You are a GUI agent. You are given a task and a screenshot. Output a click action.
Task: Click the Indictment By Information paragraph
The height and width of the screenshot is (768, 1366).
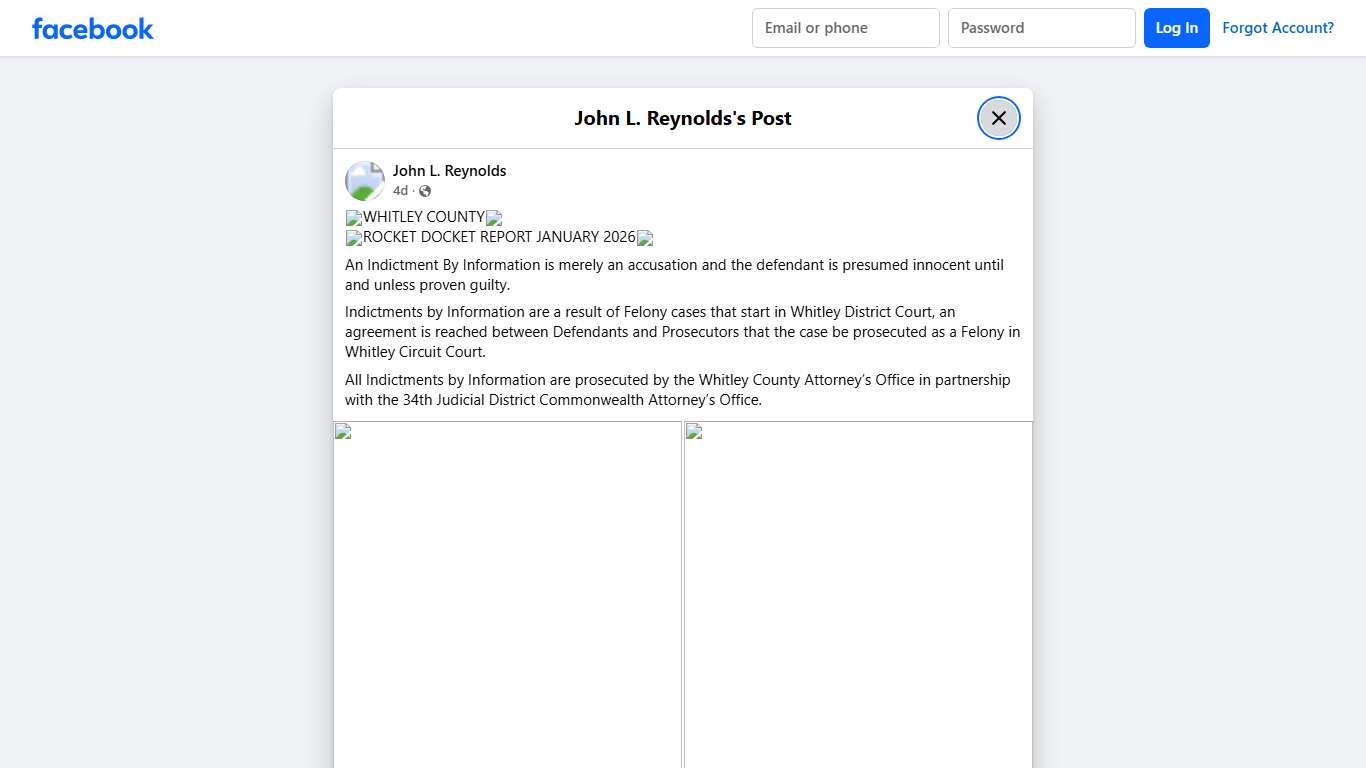point(674,274)
